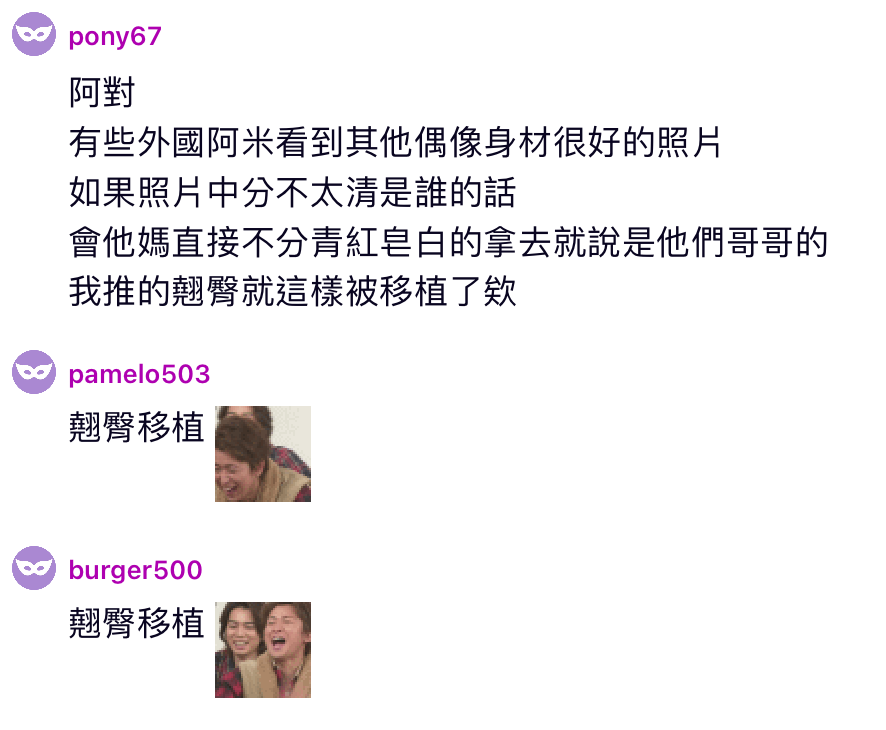This screenshot has height=730, width=886.
Task: Click the line starting with 有些外國阿米
Action: [x=394, y=142]
